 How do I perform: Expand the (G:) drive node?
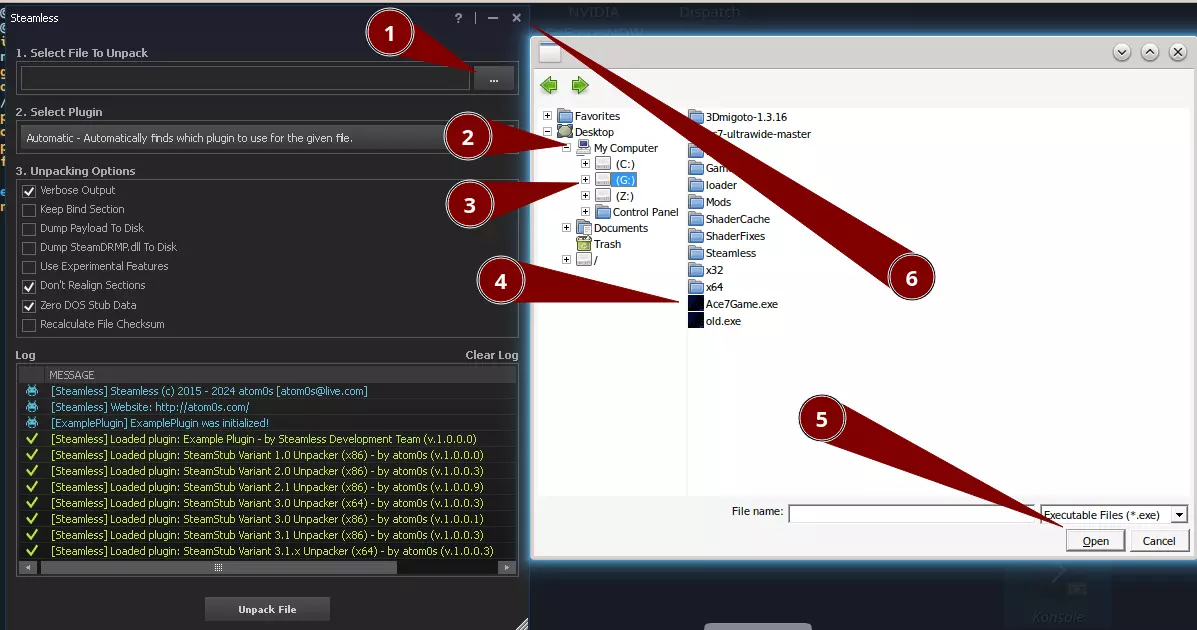point(586,180)
